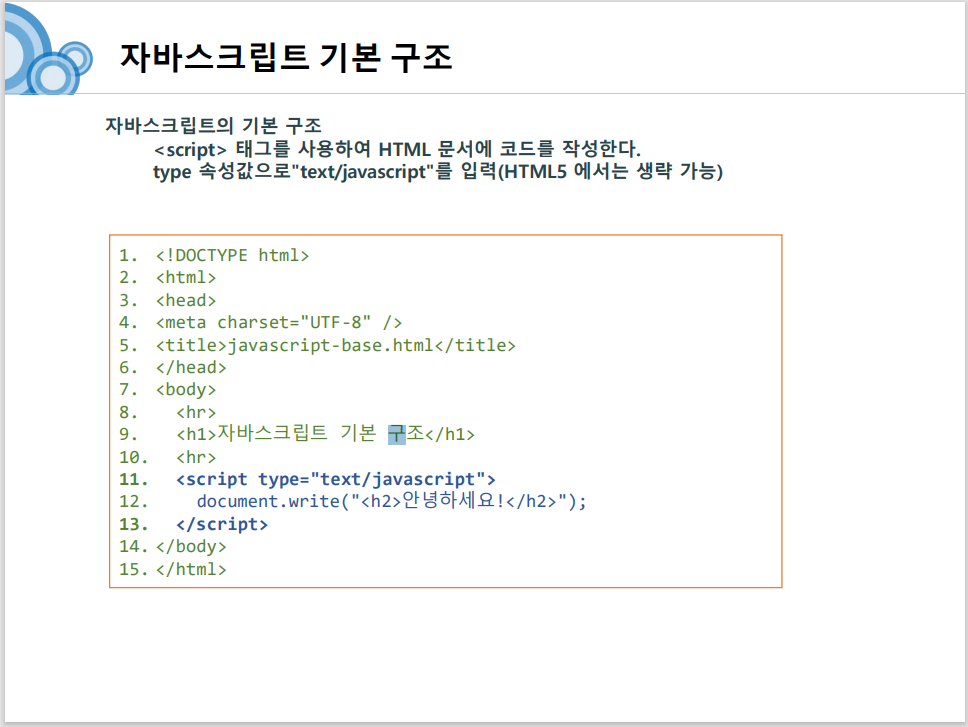Click code line 6 closing </head> tag
The width and height of the screenshot is (968, 727).
pos(191,367)
